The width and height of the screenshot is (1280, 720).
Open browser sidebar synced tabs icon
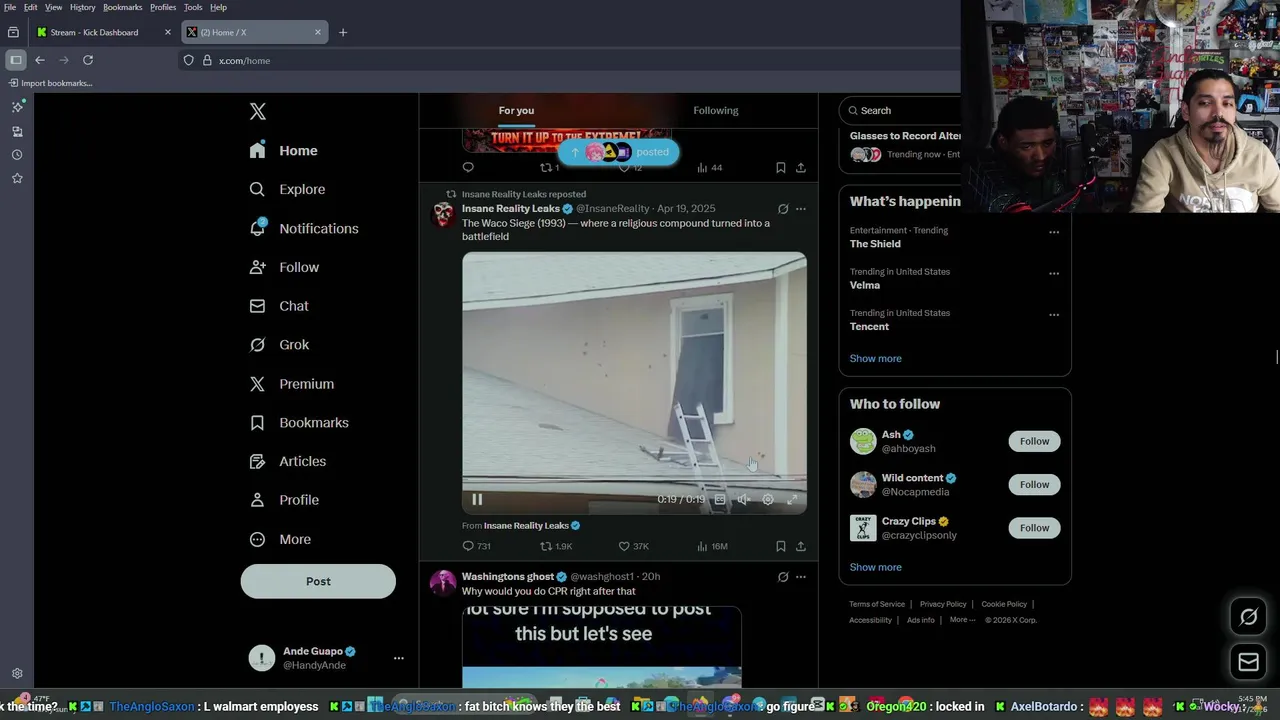pyautogui.click(x=17, y=131)
